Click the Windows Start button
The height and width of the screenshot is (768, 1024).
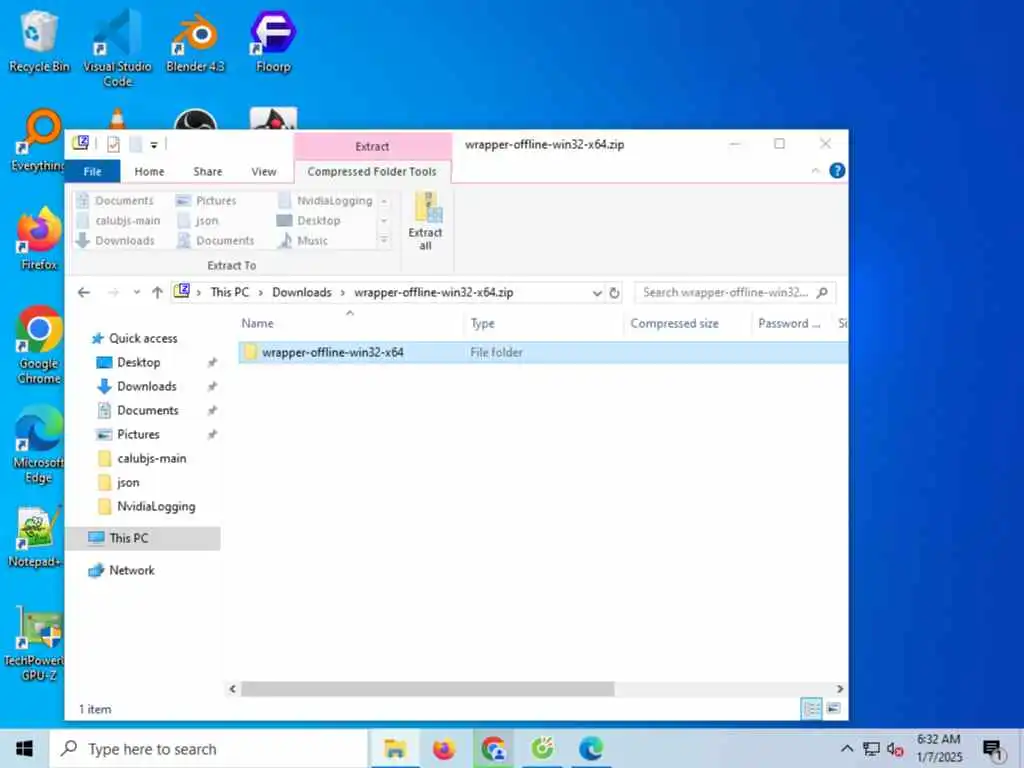[24, 748]
